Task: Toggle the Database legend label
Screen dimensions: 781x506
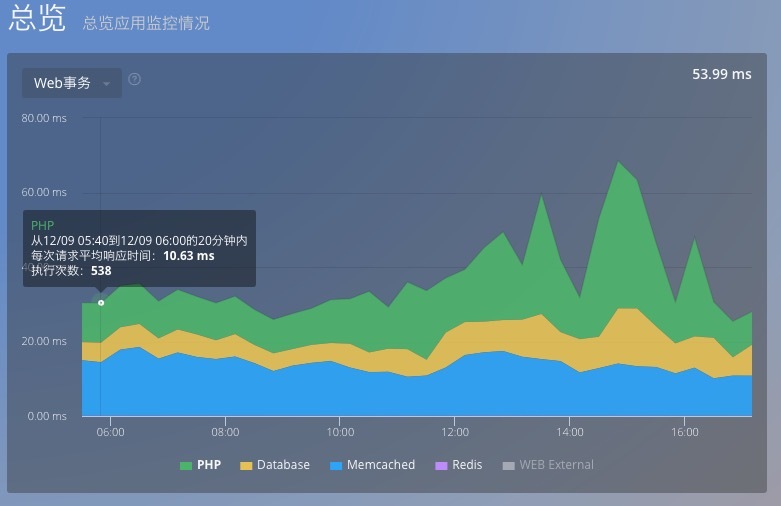Action: [283, 465]
